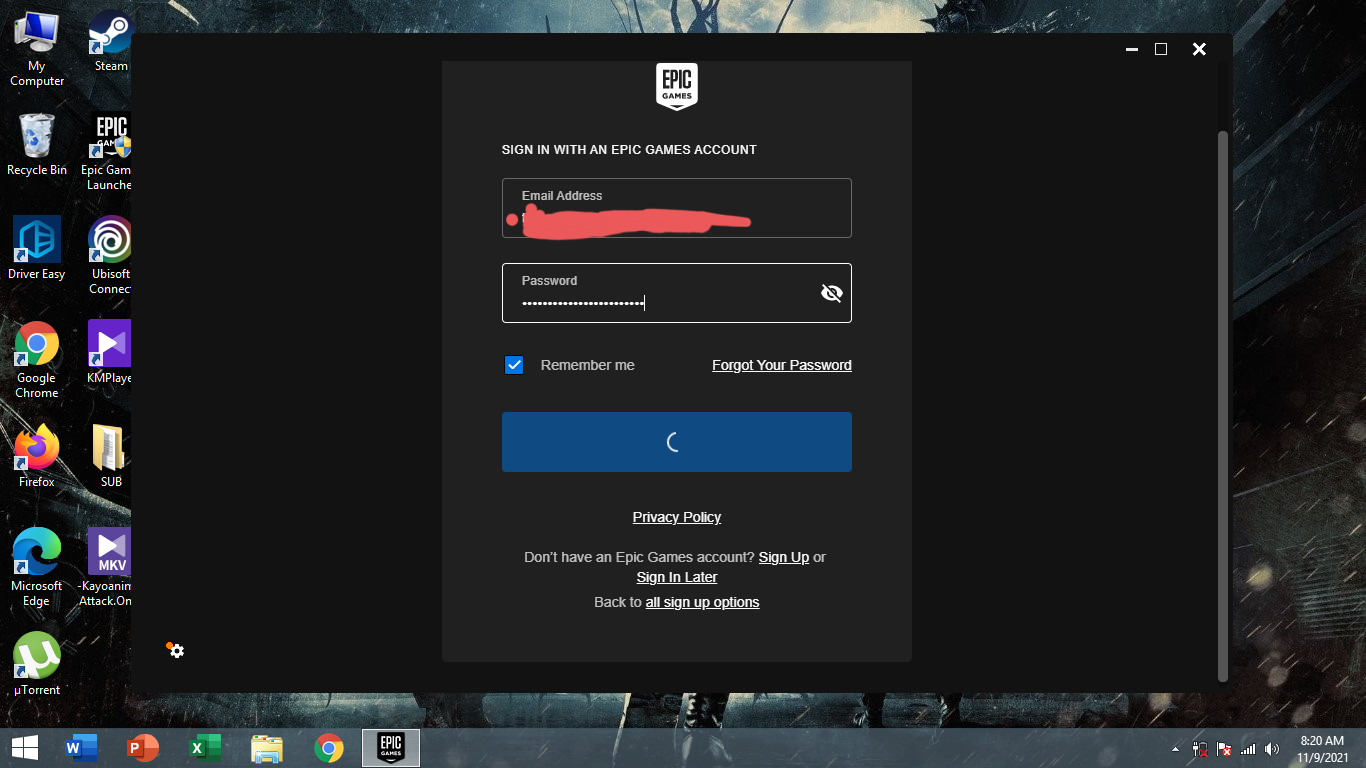Screen dimensions: 1366x768
Task: Minimize the Epic Games launcher window
Action: [x=1131, y=49]
